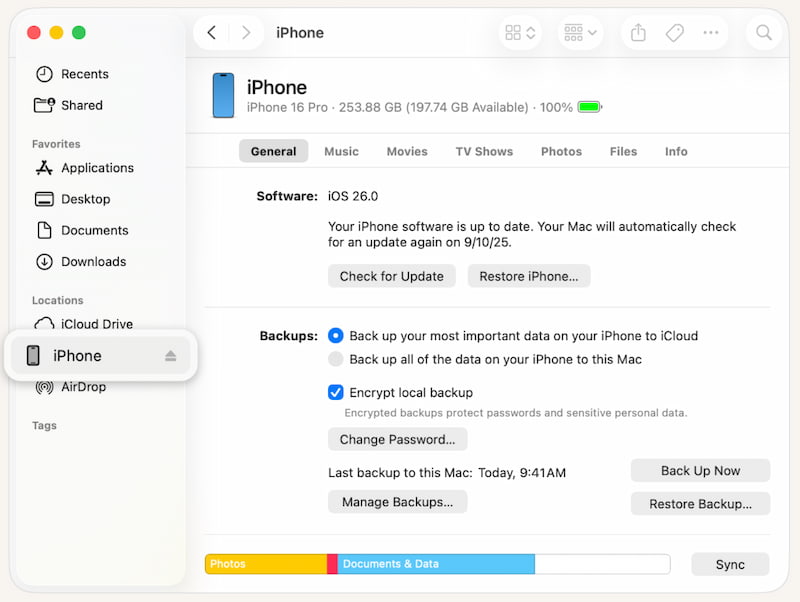
Task: Switch to the TV Shows tab
Action: point(484,151)
